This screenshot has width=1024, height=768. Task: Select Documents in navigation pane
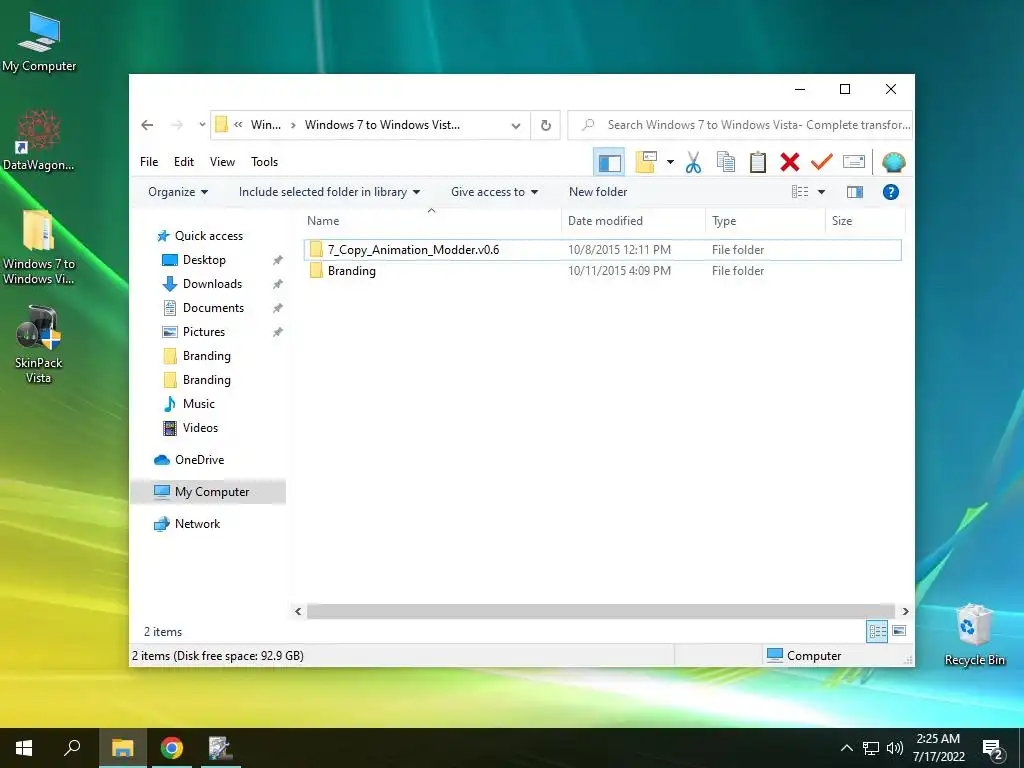[x=213, y=308]
